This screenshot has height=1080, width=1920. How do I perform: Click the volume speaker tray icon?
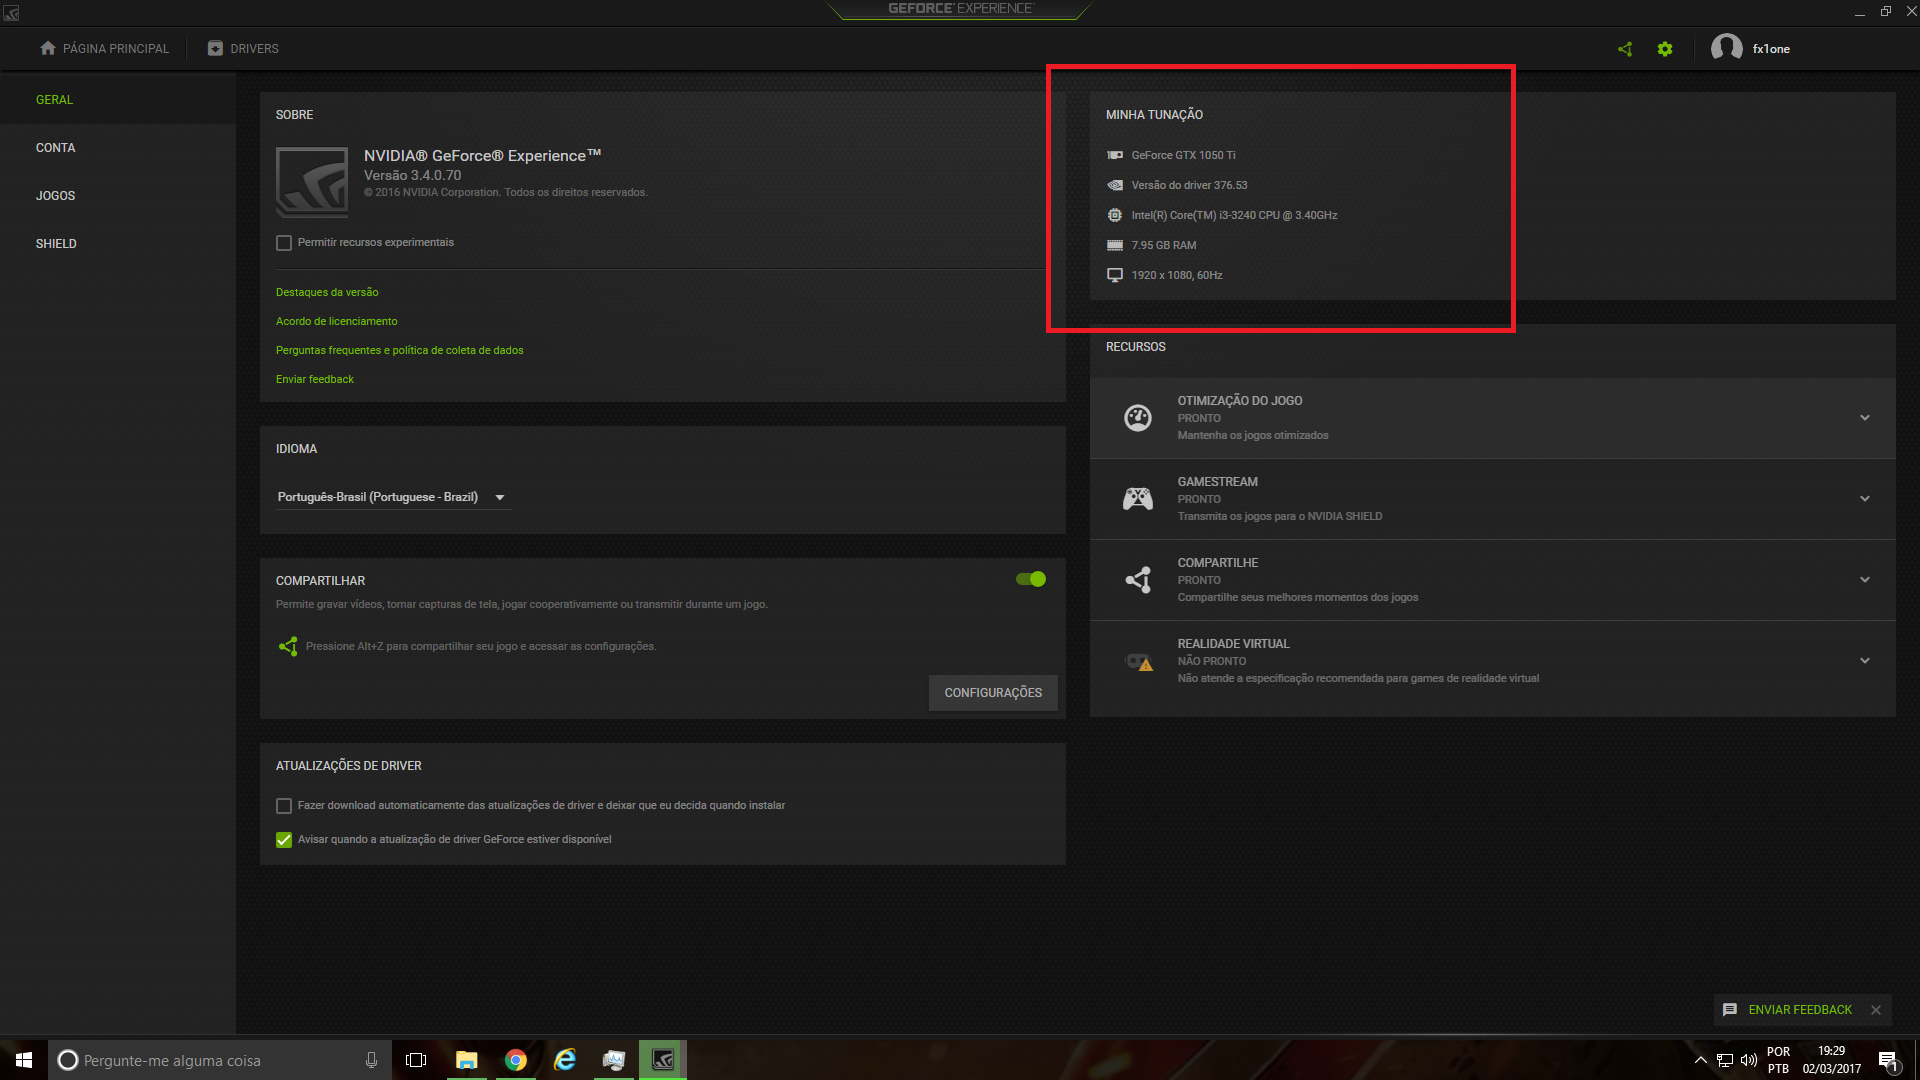tap(1749, 1060)
